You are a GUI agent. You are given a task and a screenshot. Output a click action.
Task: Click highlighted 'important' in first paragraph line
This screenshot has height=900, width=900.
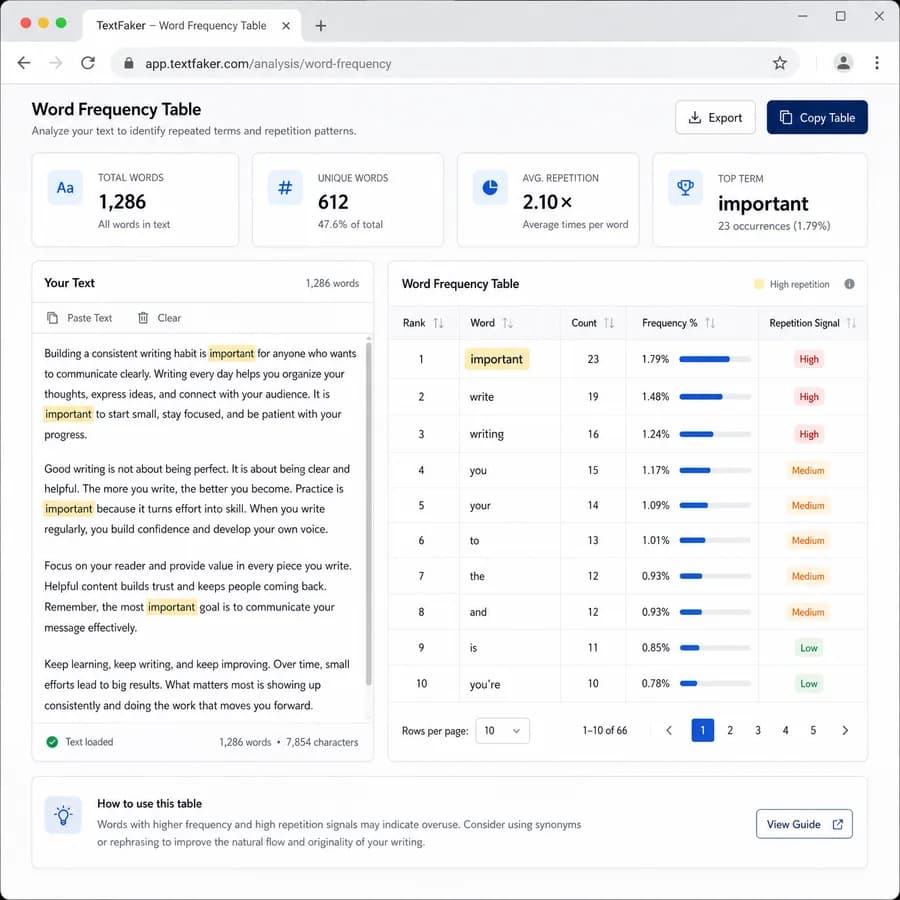point(231,354)
